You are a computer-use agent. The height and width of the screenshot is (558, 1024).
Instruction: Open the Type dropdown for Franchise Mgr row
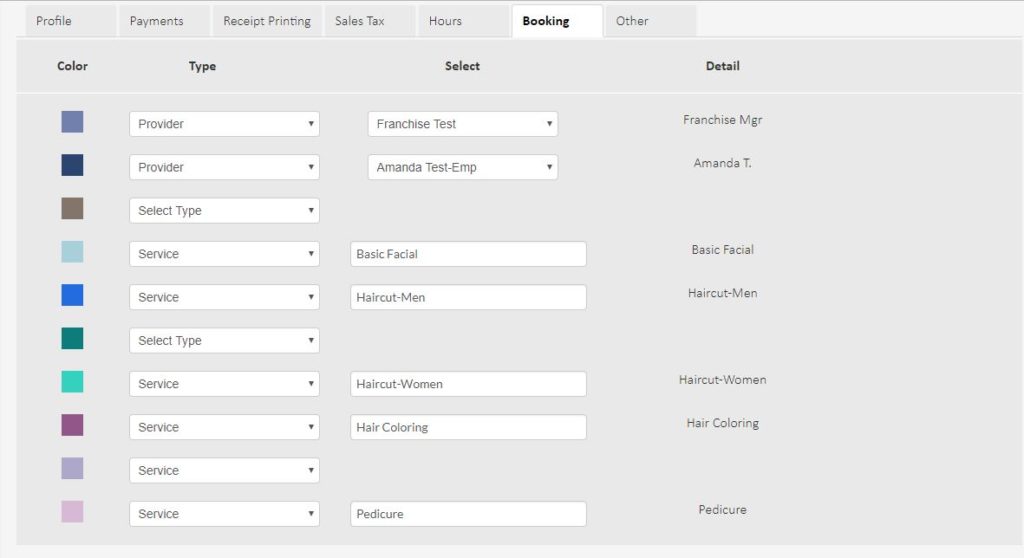[224, 124]
